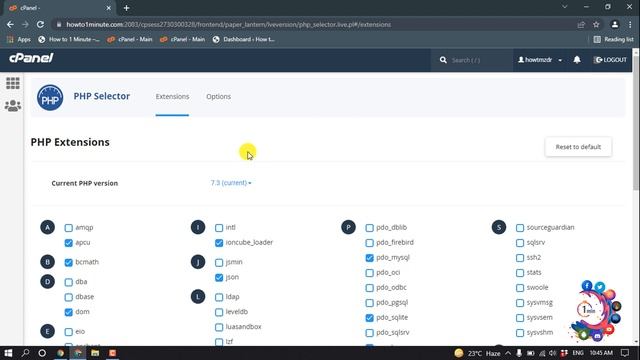Click Reset to default button
Image resolution: width=640 pixels, height=360 pixels.
[578, 147]
